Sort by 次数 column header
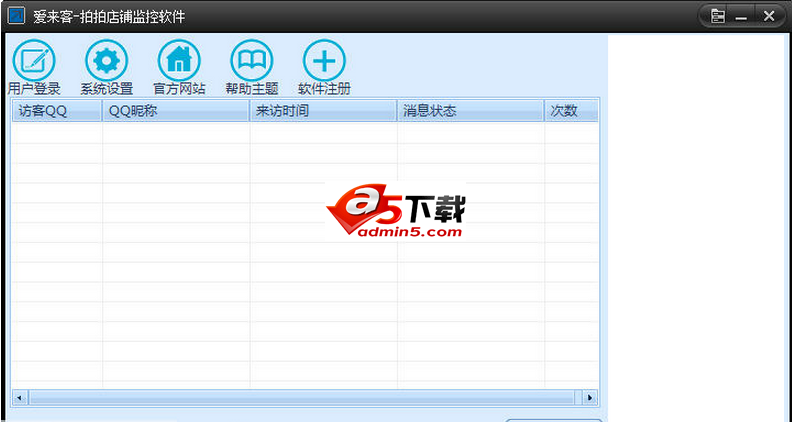Image resolution: width=792 pixels, height=422 pixels. point(571,111)
